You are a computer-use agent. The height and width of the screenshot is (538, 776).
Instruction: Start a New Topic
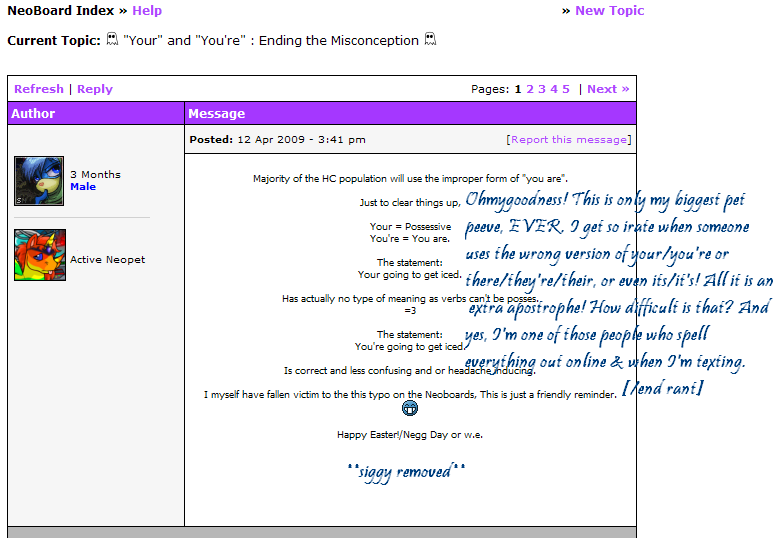point(609,10)
